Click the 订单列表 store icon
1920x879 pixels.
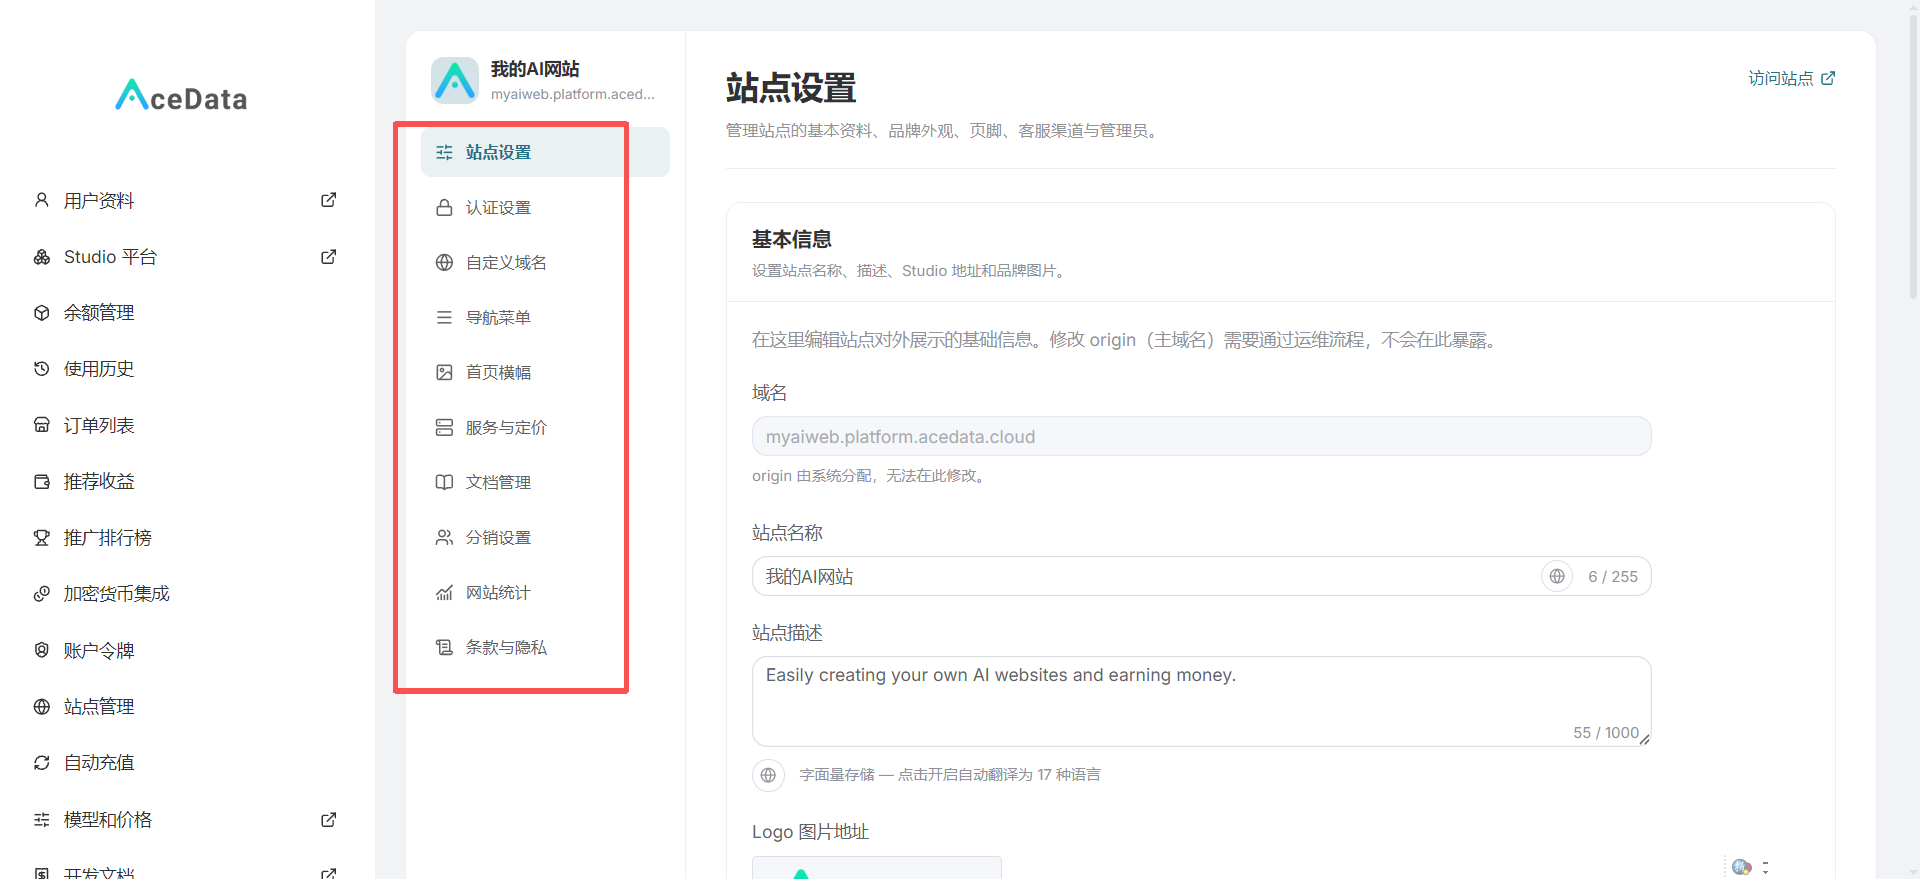click(x=42, y=425)
